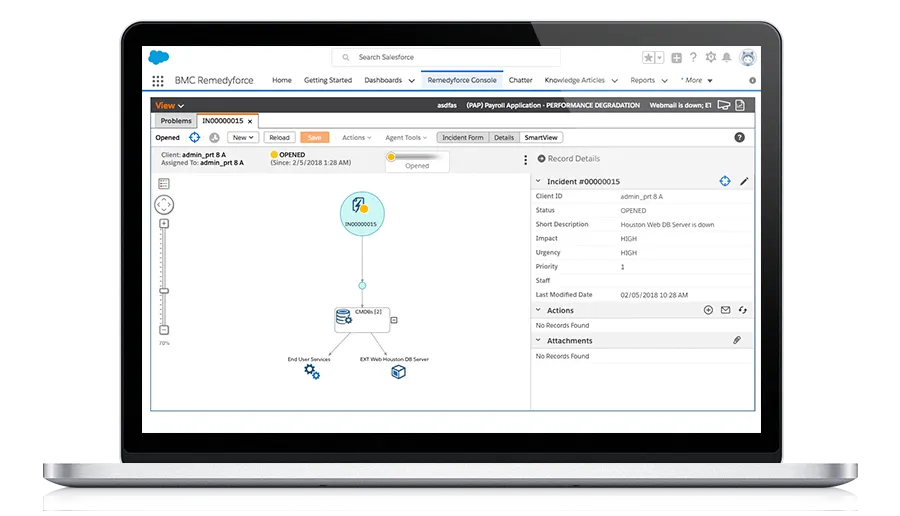Add an attachment with paperclip icon
Image resolution: width=900 pixels, height=516 pixels.
tap(737, 340)
